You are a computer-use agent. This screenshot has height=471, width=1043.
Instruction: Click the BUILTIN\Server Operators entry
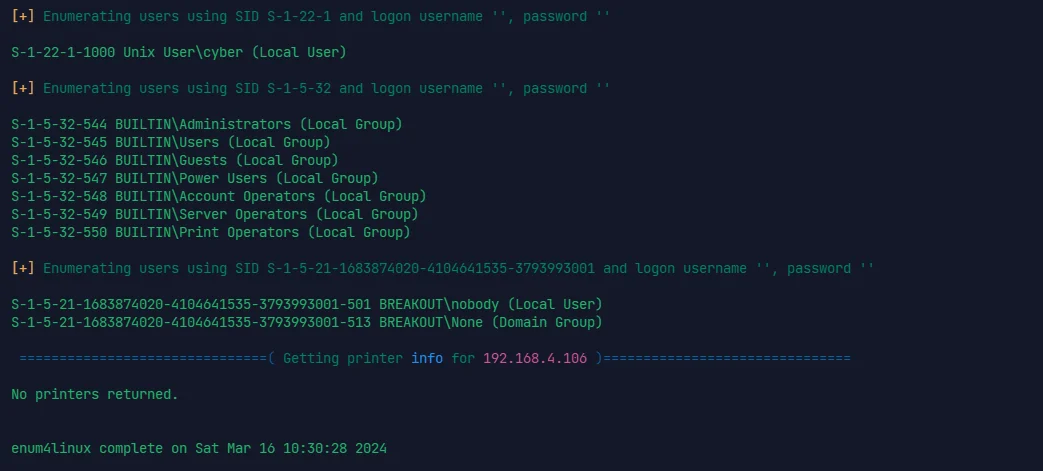click(215, 214)
